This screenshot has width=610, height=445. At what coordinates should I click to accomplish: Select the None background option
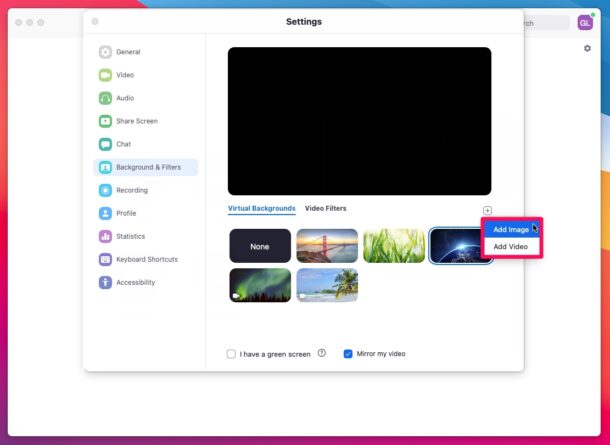(x=260, y=246)
